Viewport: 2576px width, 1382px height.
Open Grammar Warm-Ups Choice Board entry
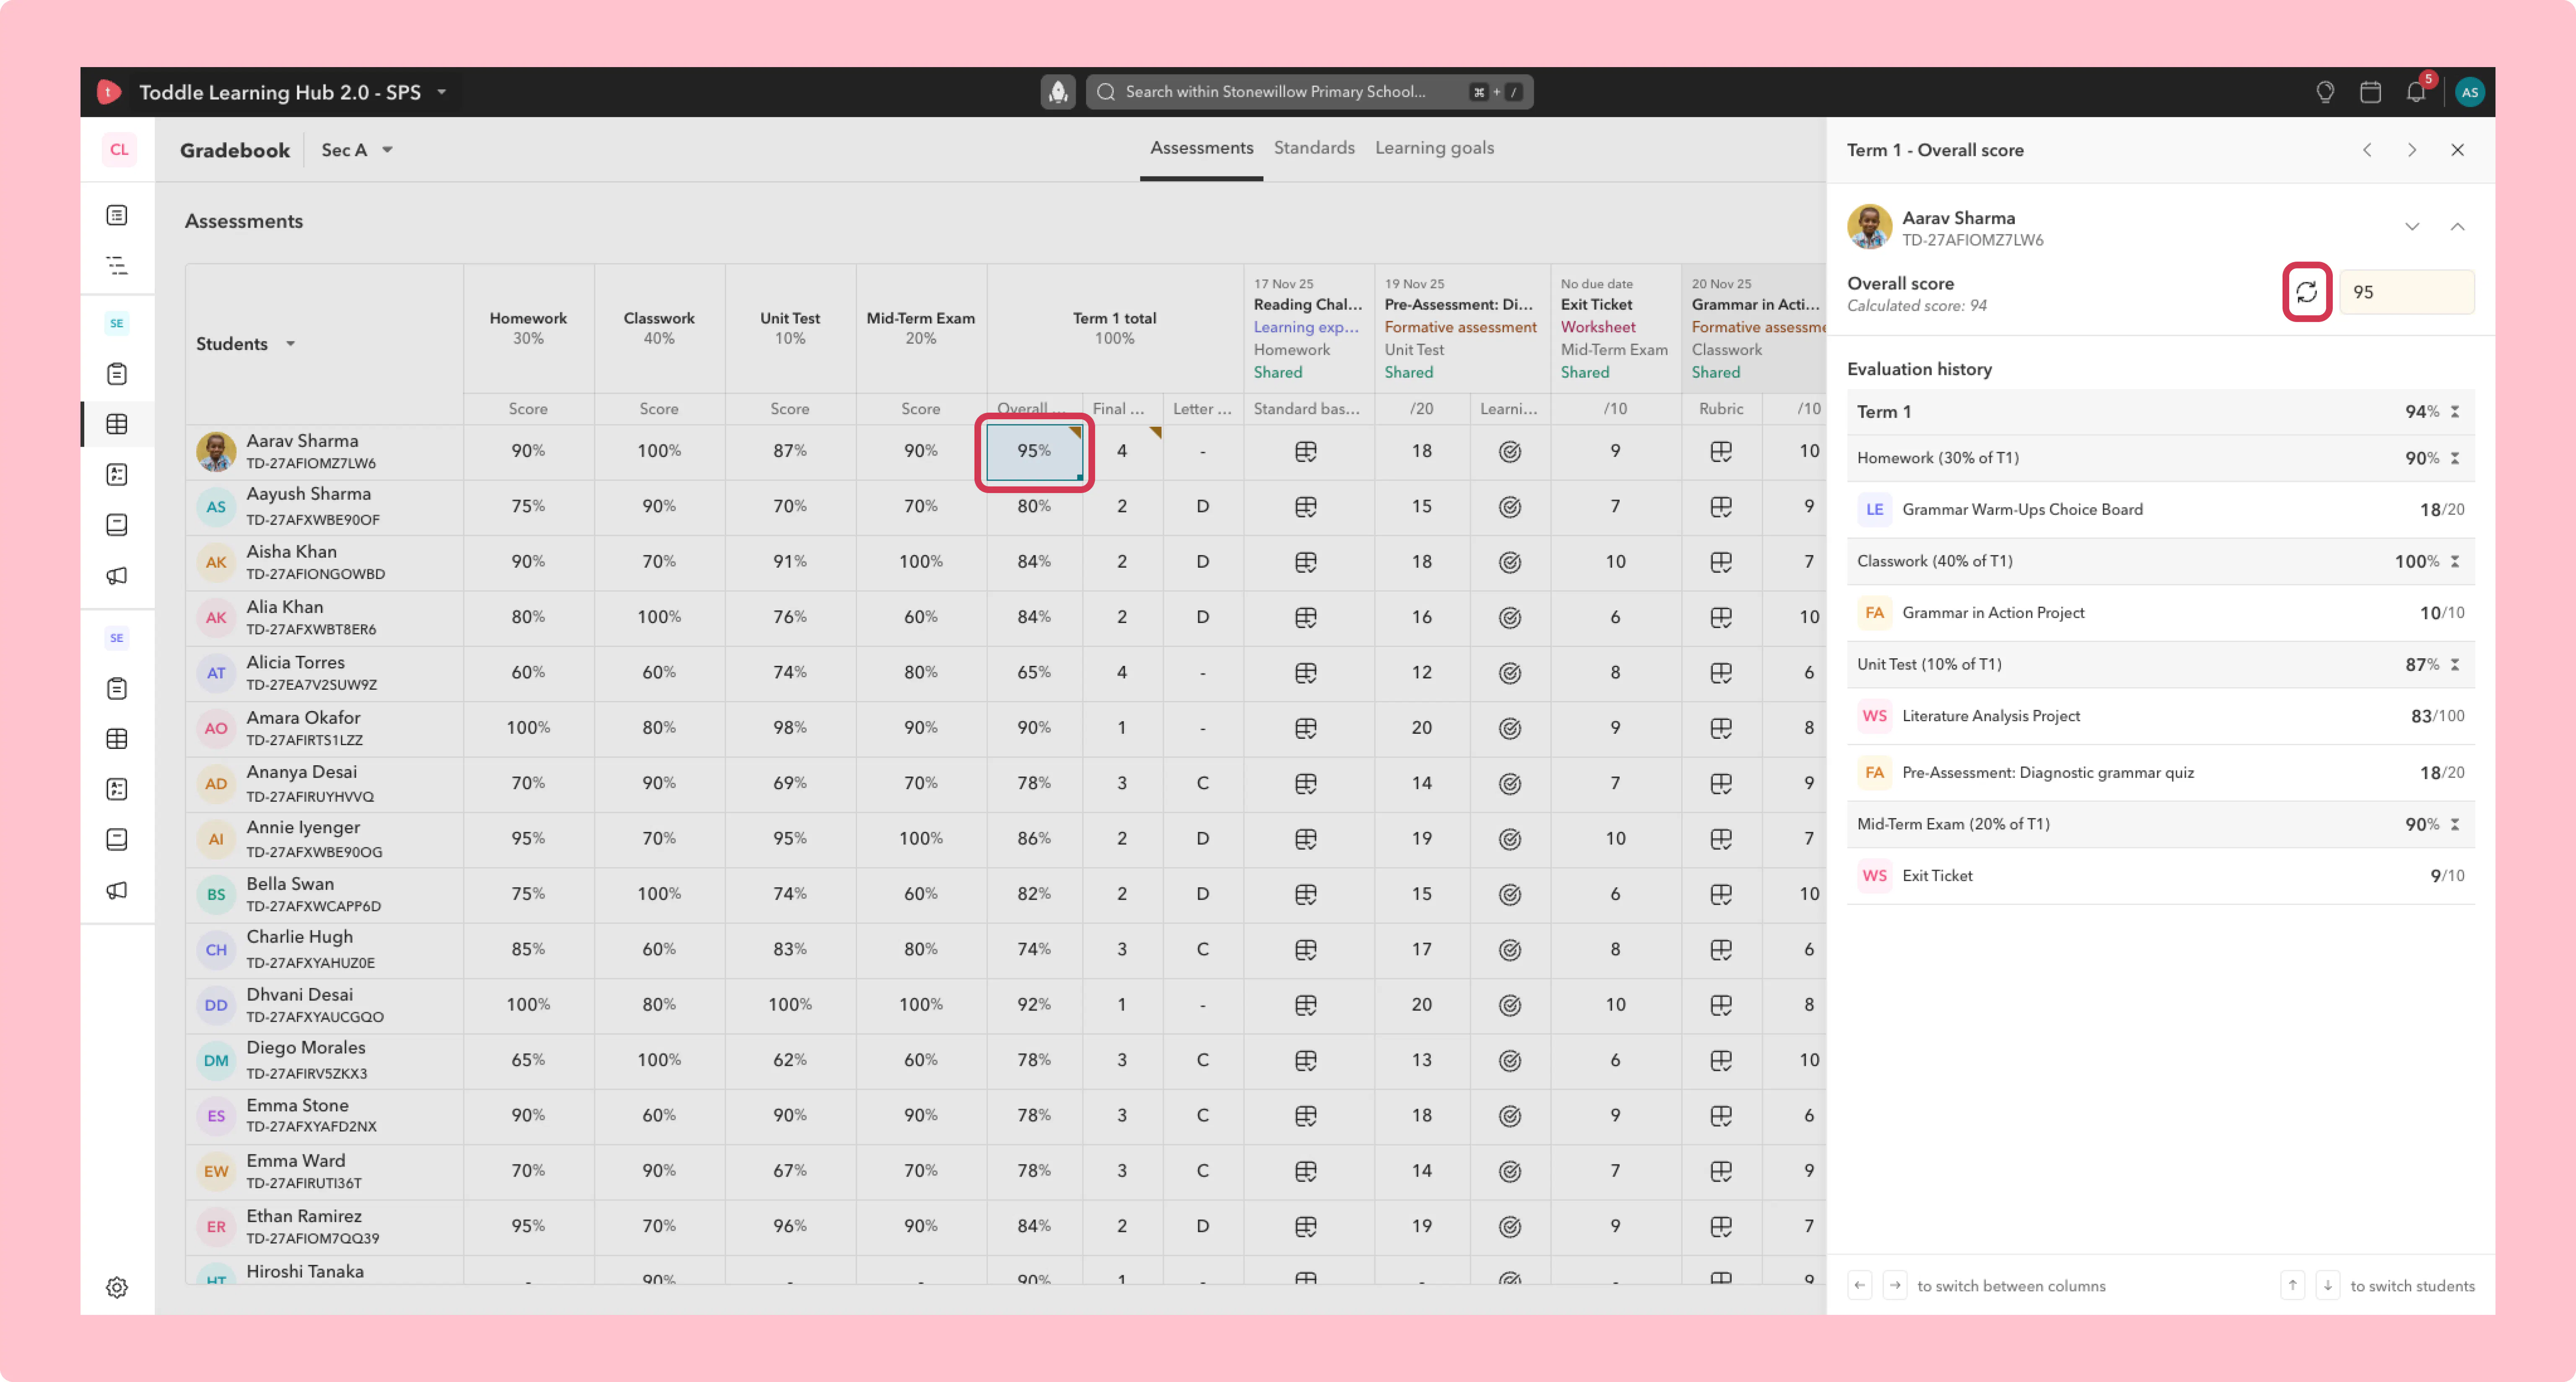[2160, 510]
